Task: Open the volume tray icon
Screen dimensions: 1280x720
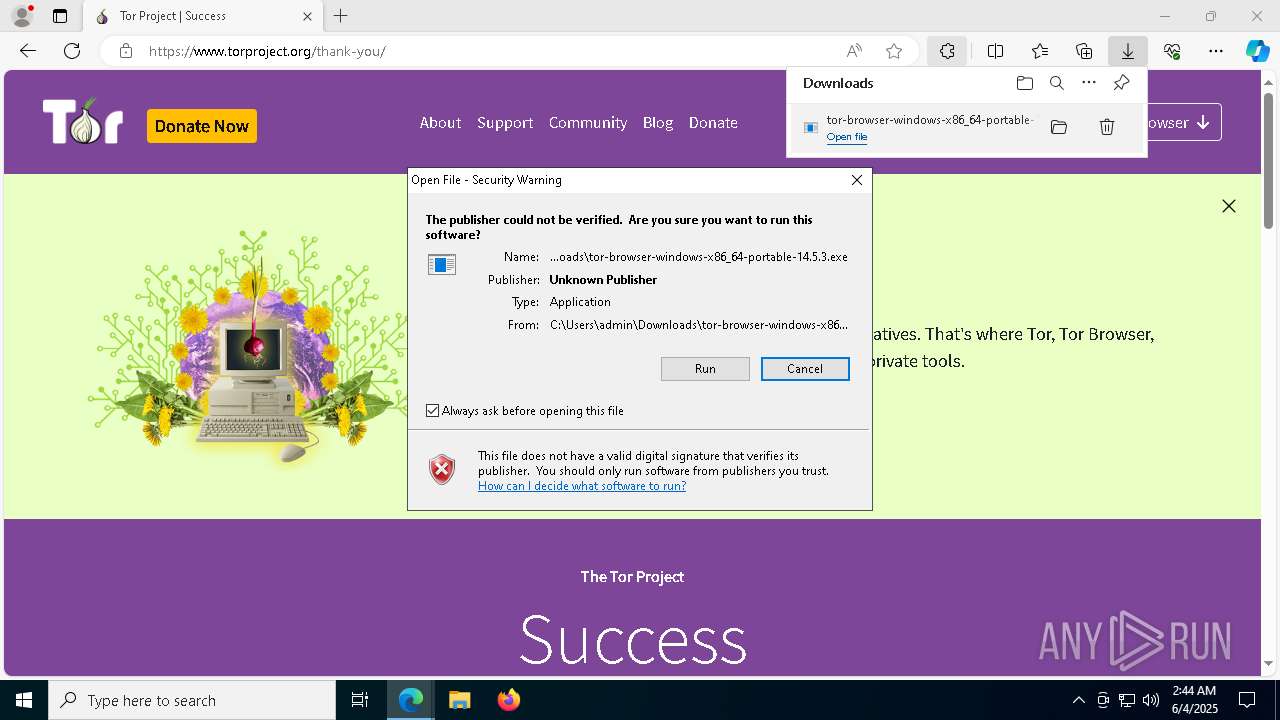Action: pos(1151,700)
